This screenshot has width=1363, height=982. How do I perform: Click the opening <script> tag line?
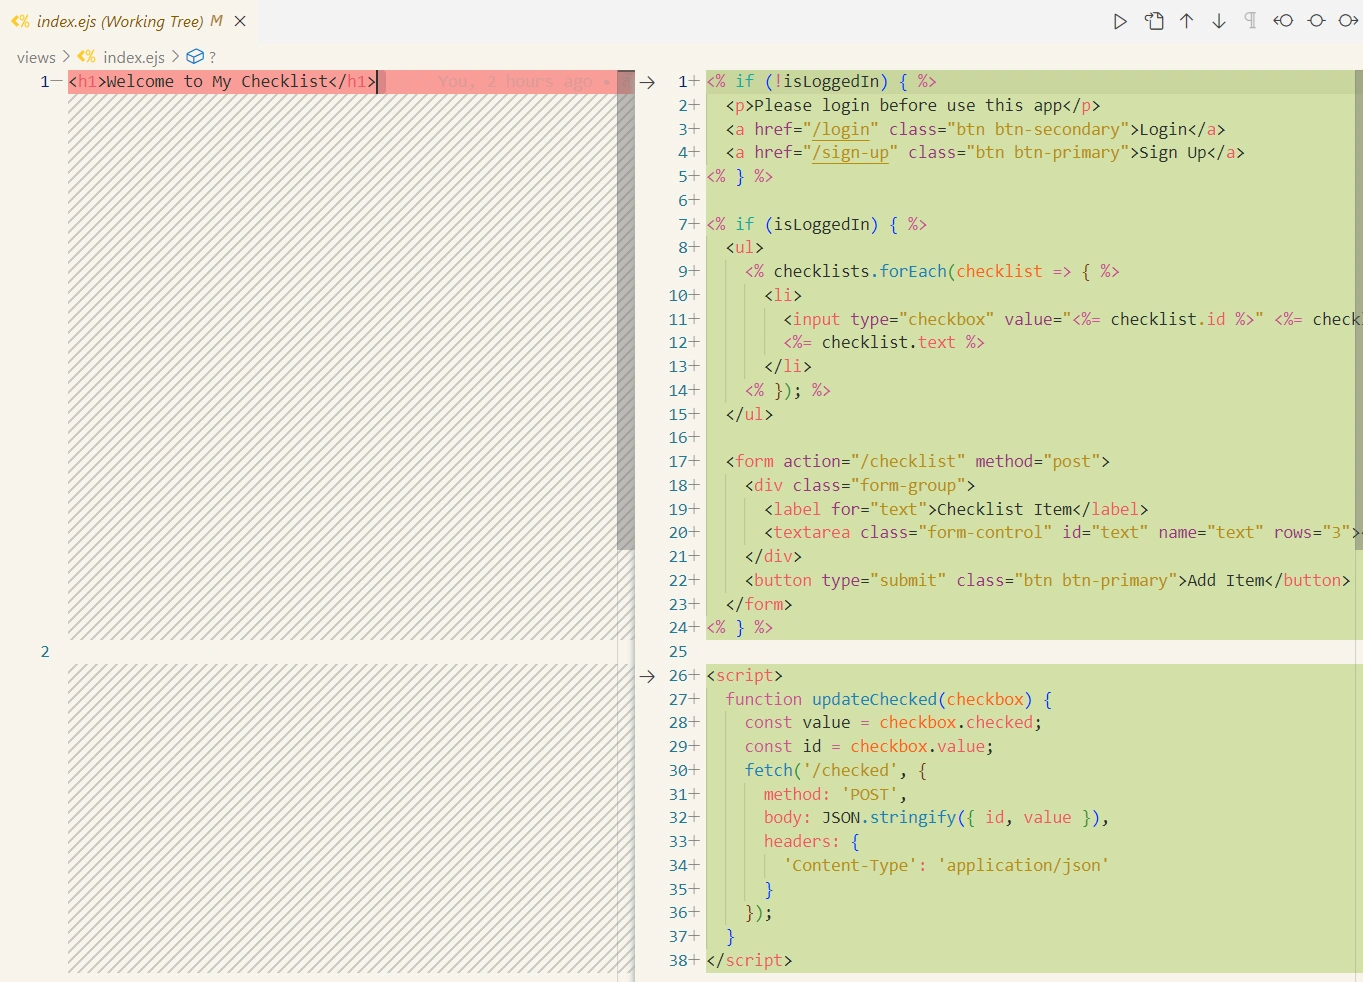[744, 676]
